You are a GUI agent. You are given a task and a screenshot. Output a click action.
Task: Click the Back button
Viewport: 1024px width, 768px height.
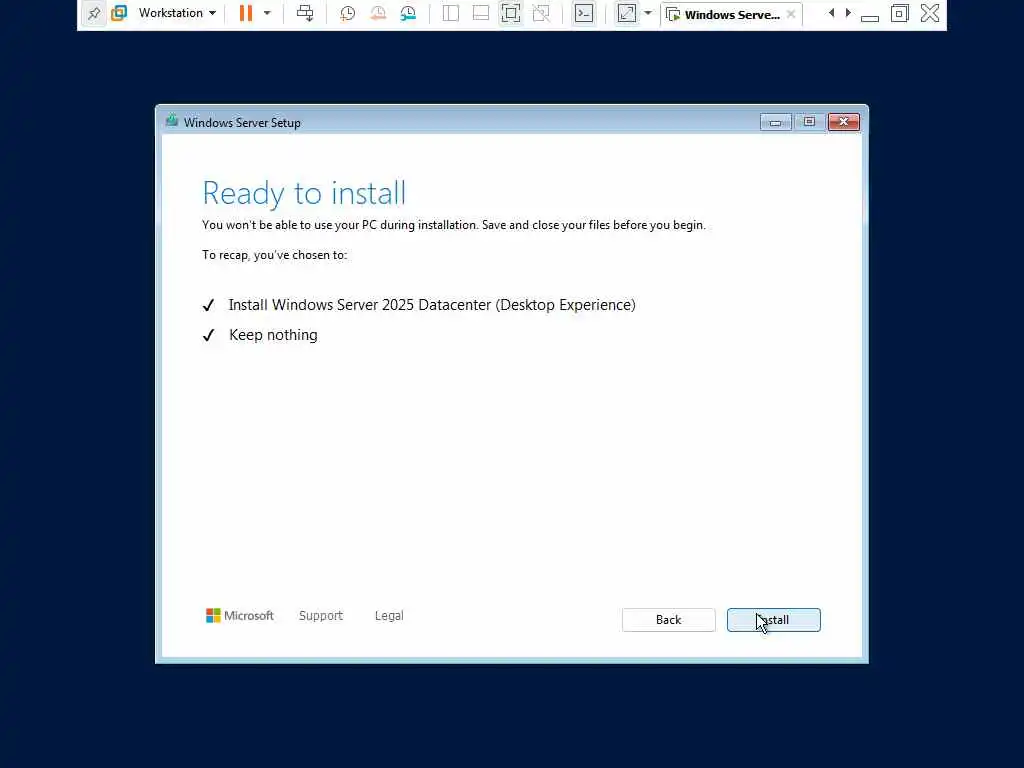point(669,620)
